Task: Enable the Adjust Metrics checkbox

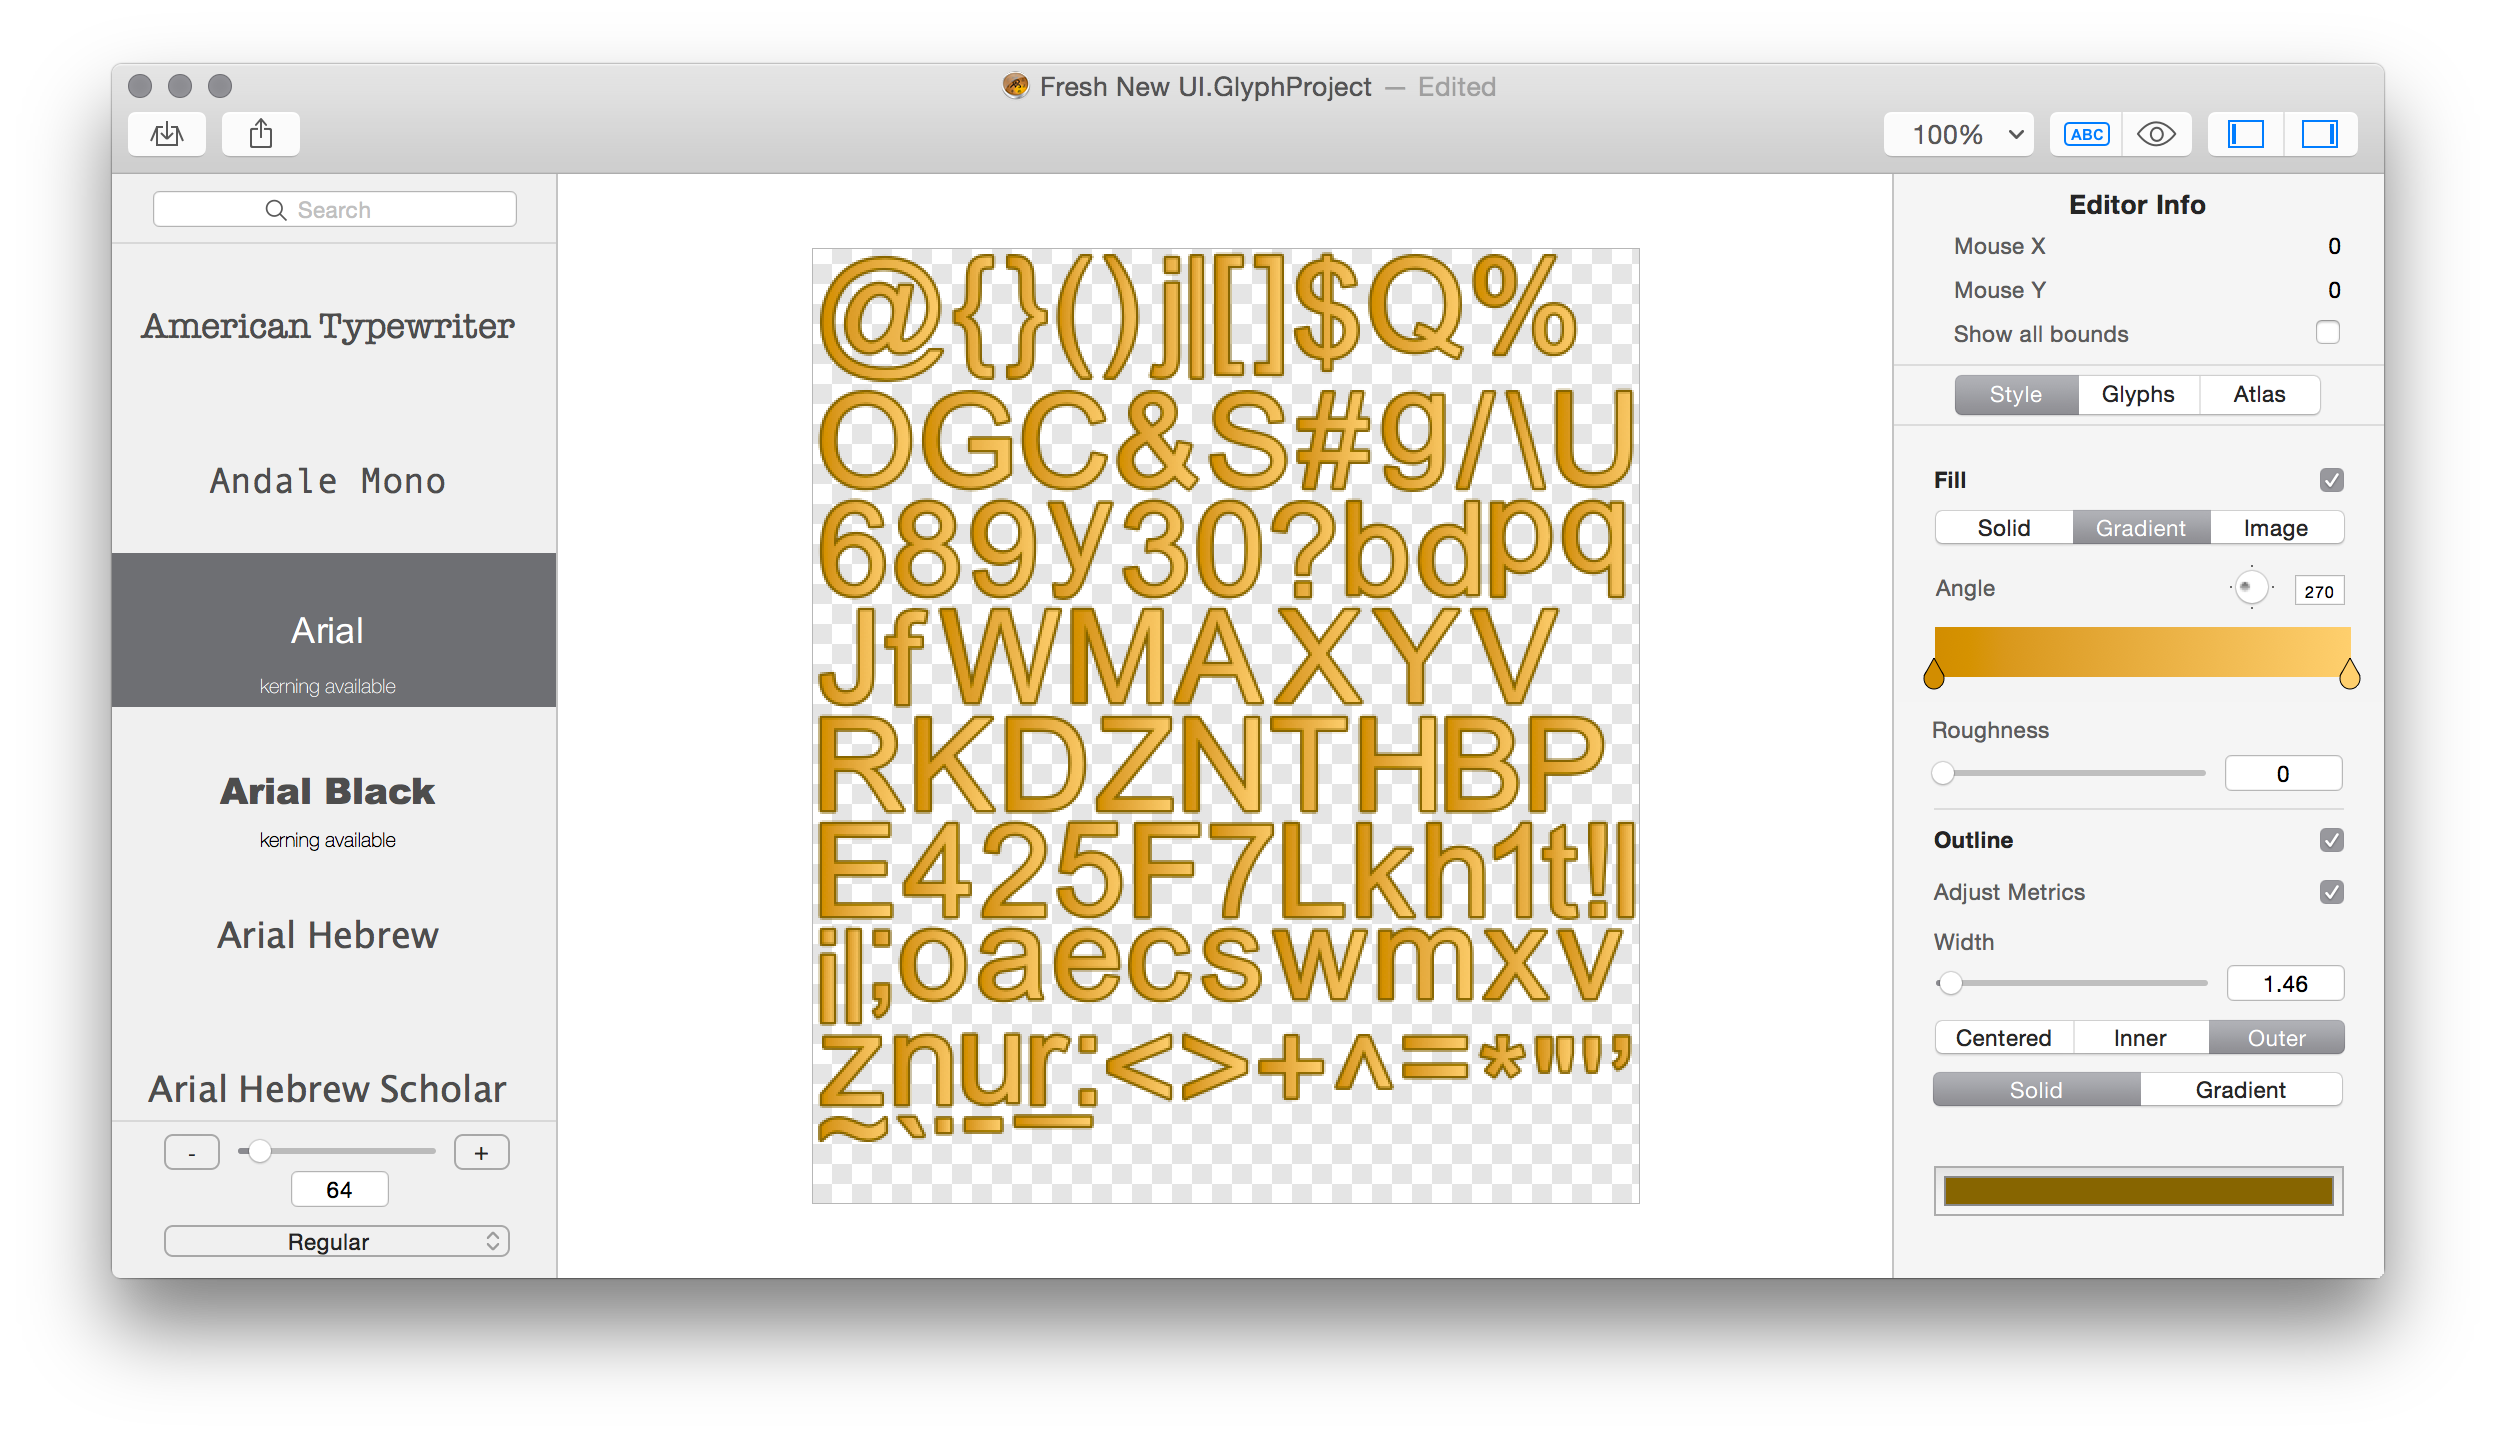Action: 2328,891
